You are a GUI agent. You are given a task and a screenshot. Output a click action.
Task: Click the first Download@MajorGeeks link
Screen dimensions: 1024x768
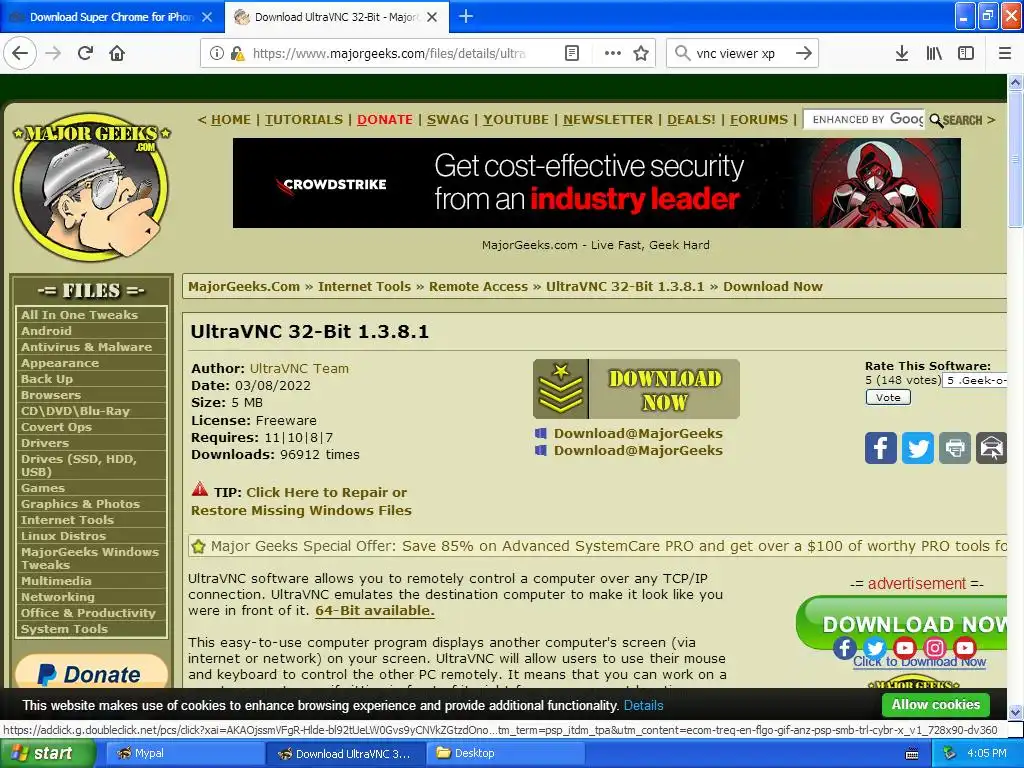[638, 433]
